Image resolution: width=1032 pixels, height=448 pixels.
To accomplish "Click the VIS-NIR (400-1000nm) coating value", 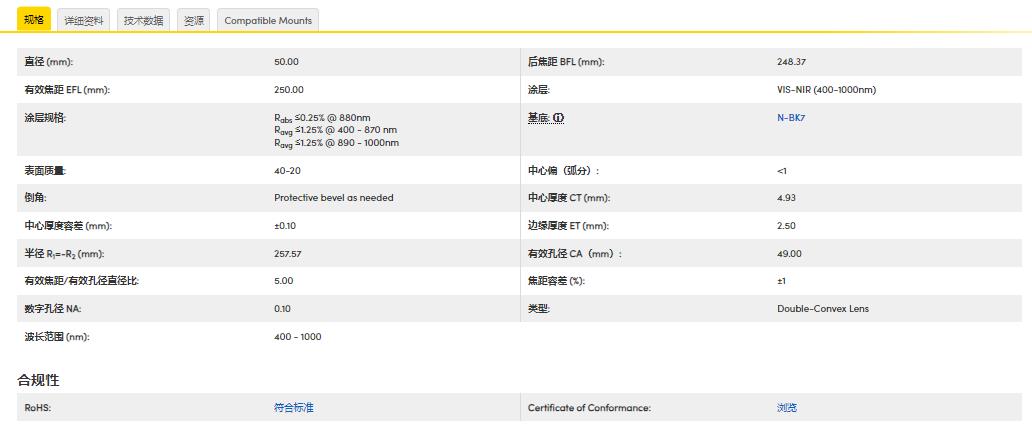I will (826, 90).
